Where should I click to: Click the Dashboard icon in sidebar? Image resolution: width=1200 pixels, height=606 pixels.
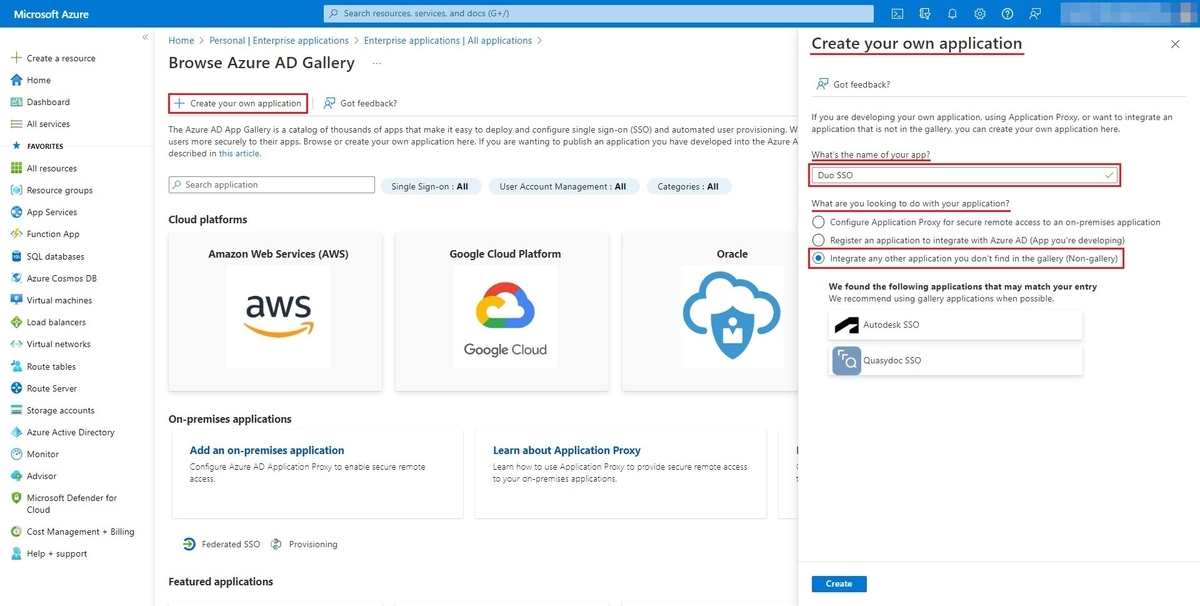point(16,102)
